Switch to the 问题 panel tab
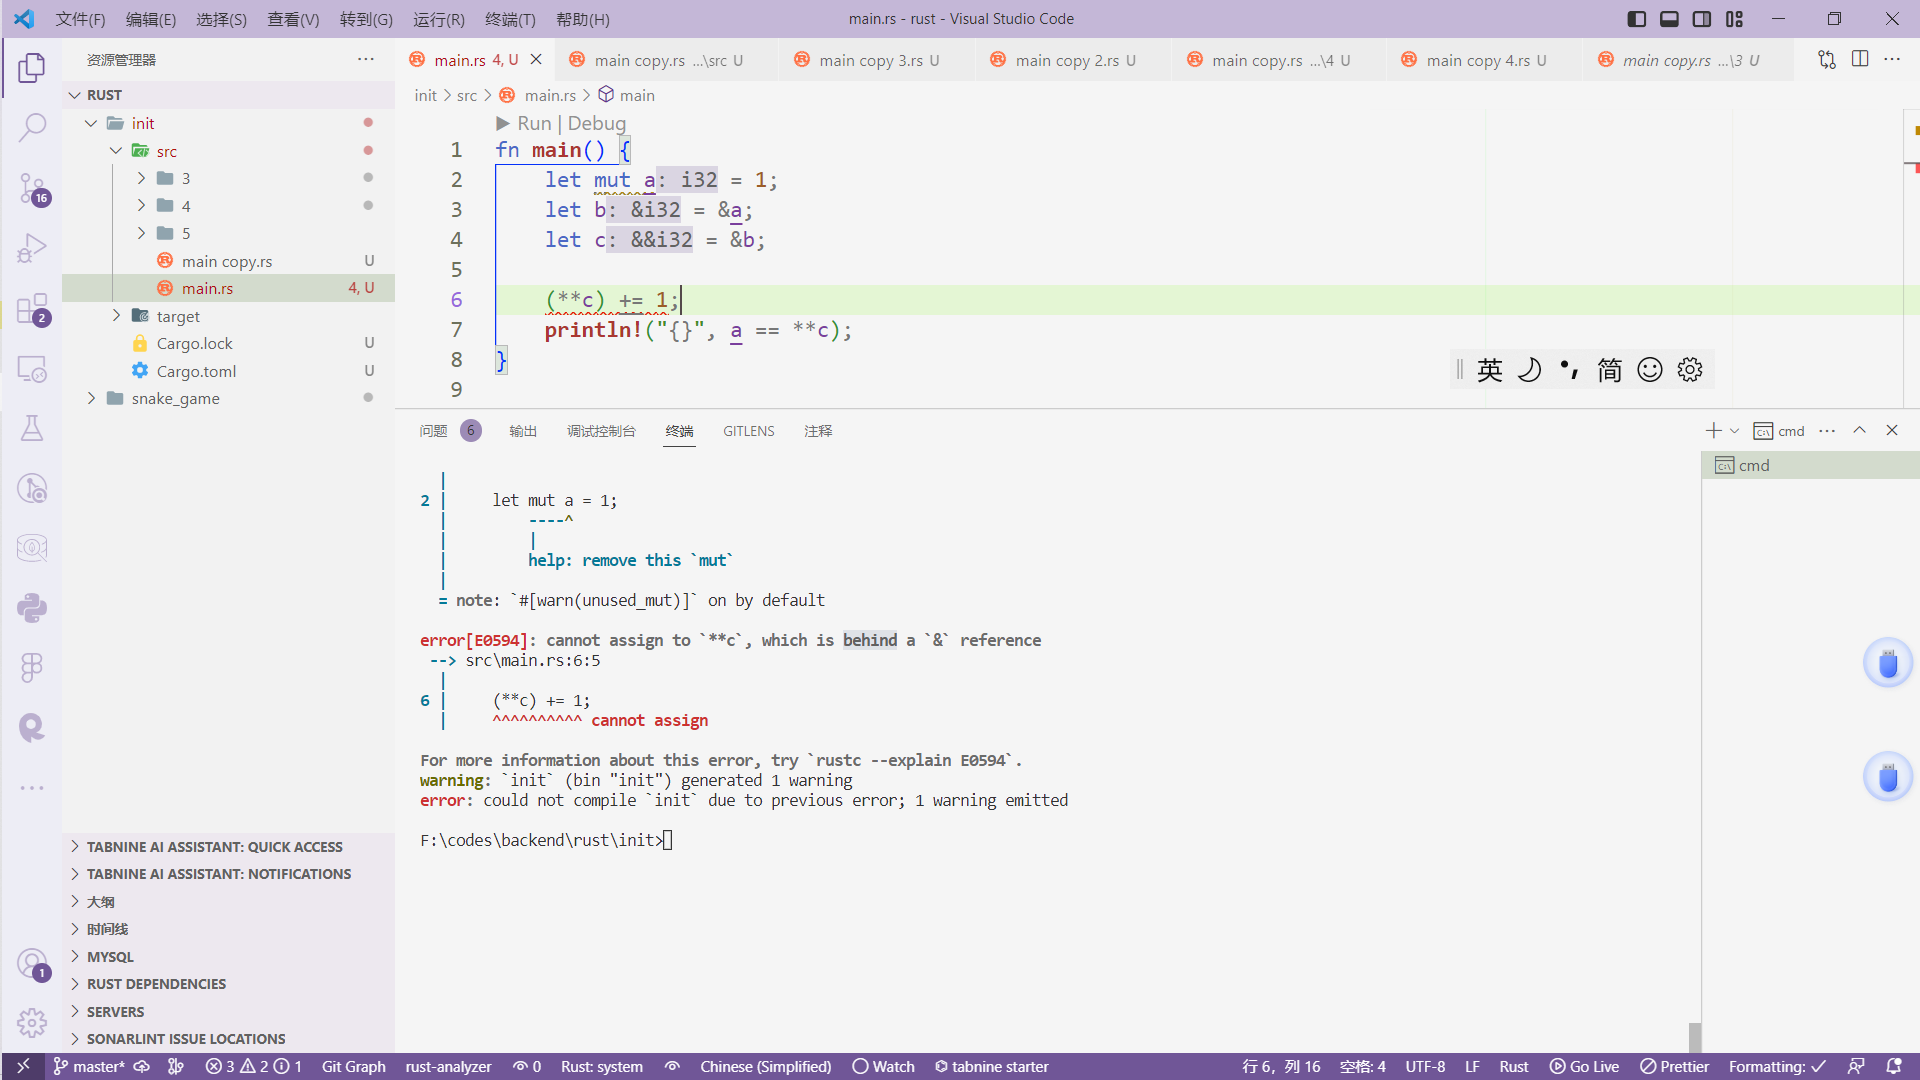Viewport: 1920px width, 1080px height. 433,431
